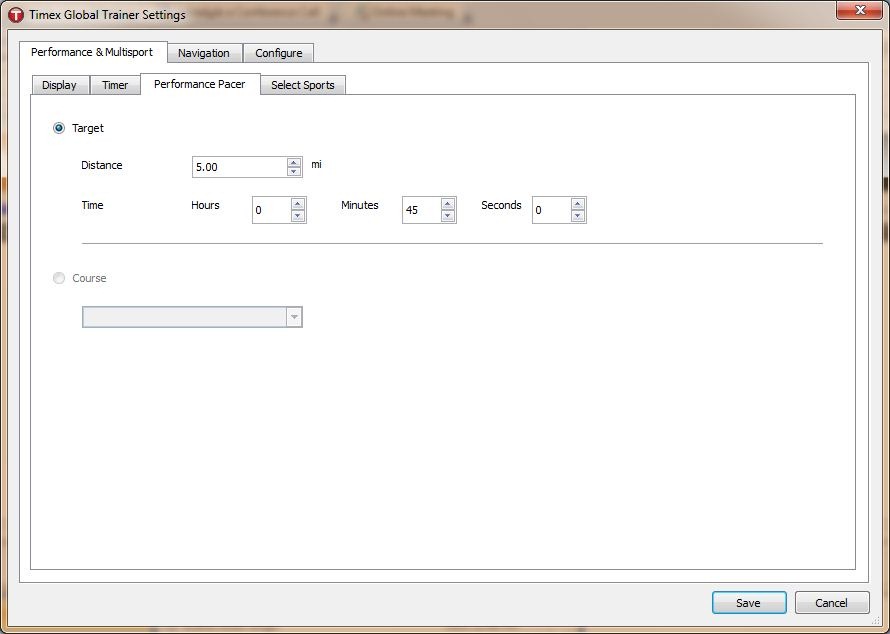This screenshot has height=634, width=890.
Task: Increase Distance with the up arrow
Action: point(293,162)
